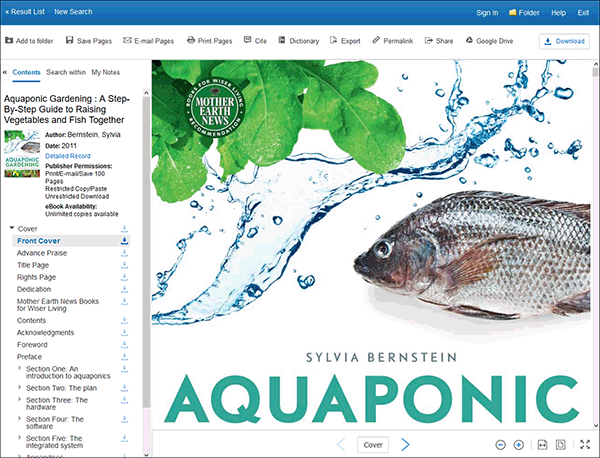The width and height of the screenshot is (600, 458).
Task: Open the Acknowledgments entry
Action: (x=46, y=332)
